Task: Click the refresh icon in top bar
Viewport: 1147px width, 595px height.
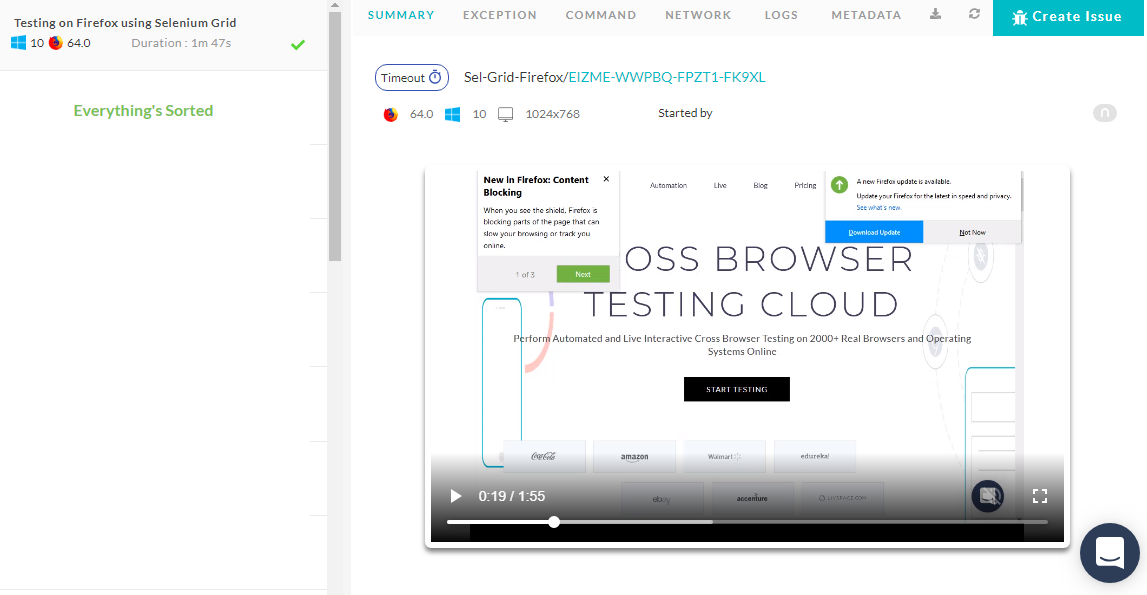Action: click(x=974, y=14)
